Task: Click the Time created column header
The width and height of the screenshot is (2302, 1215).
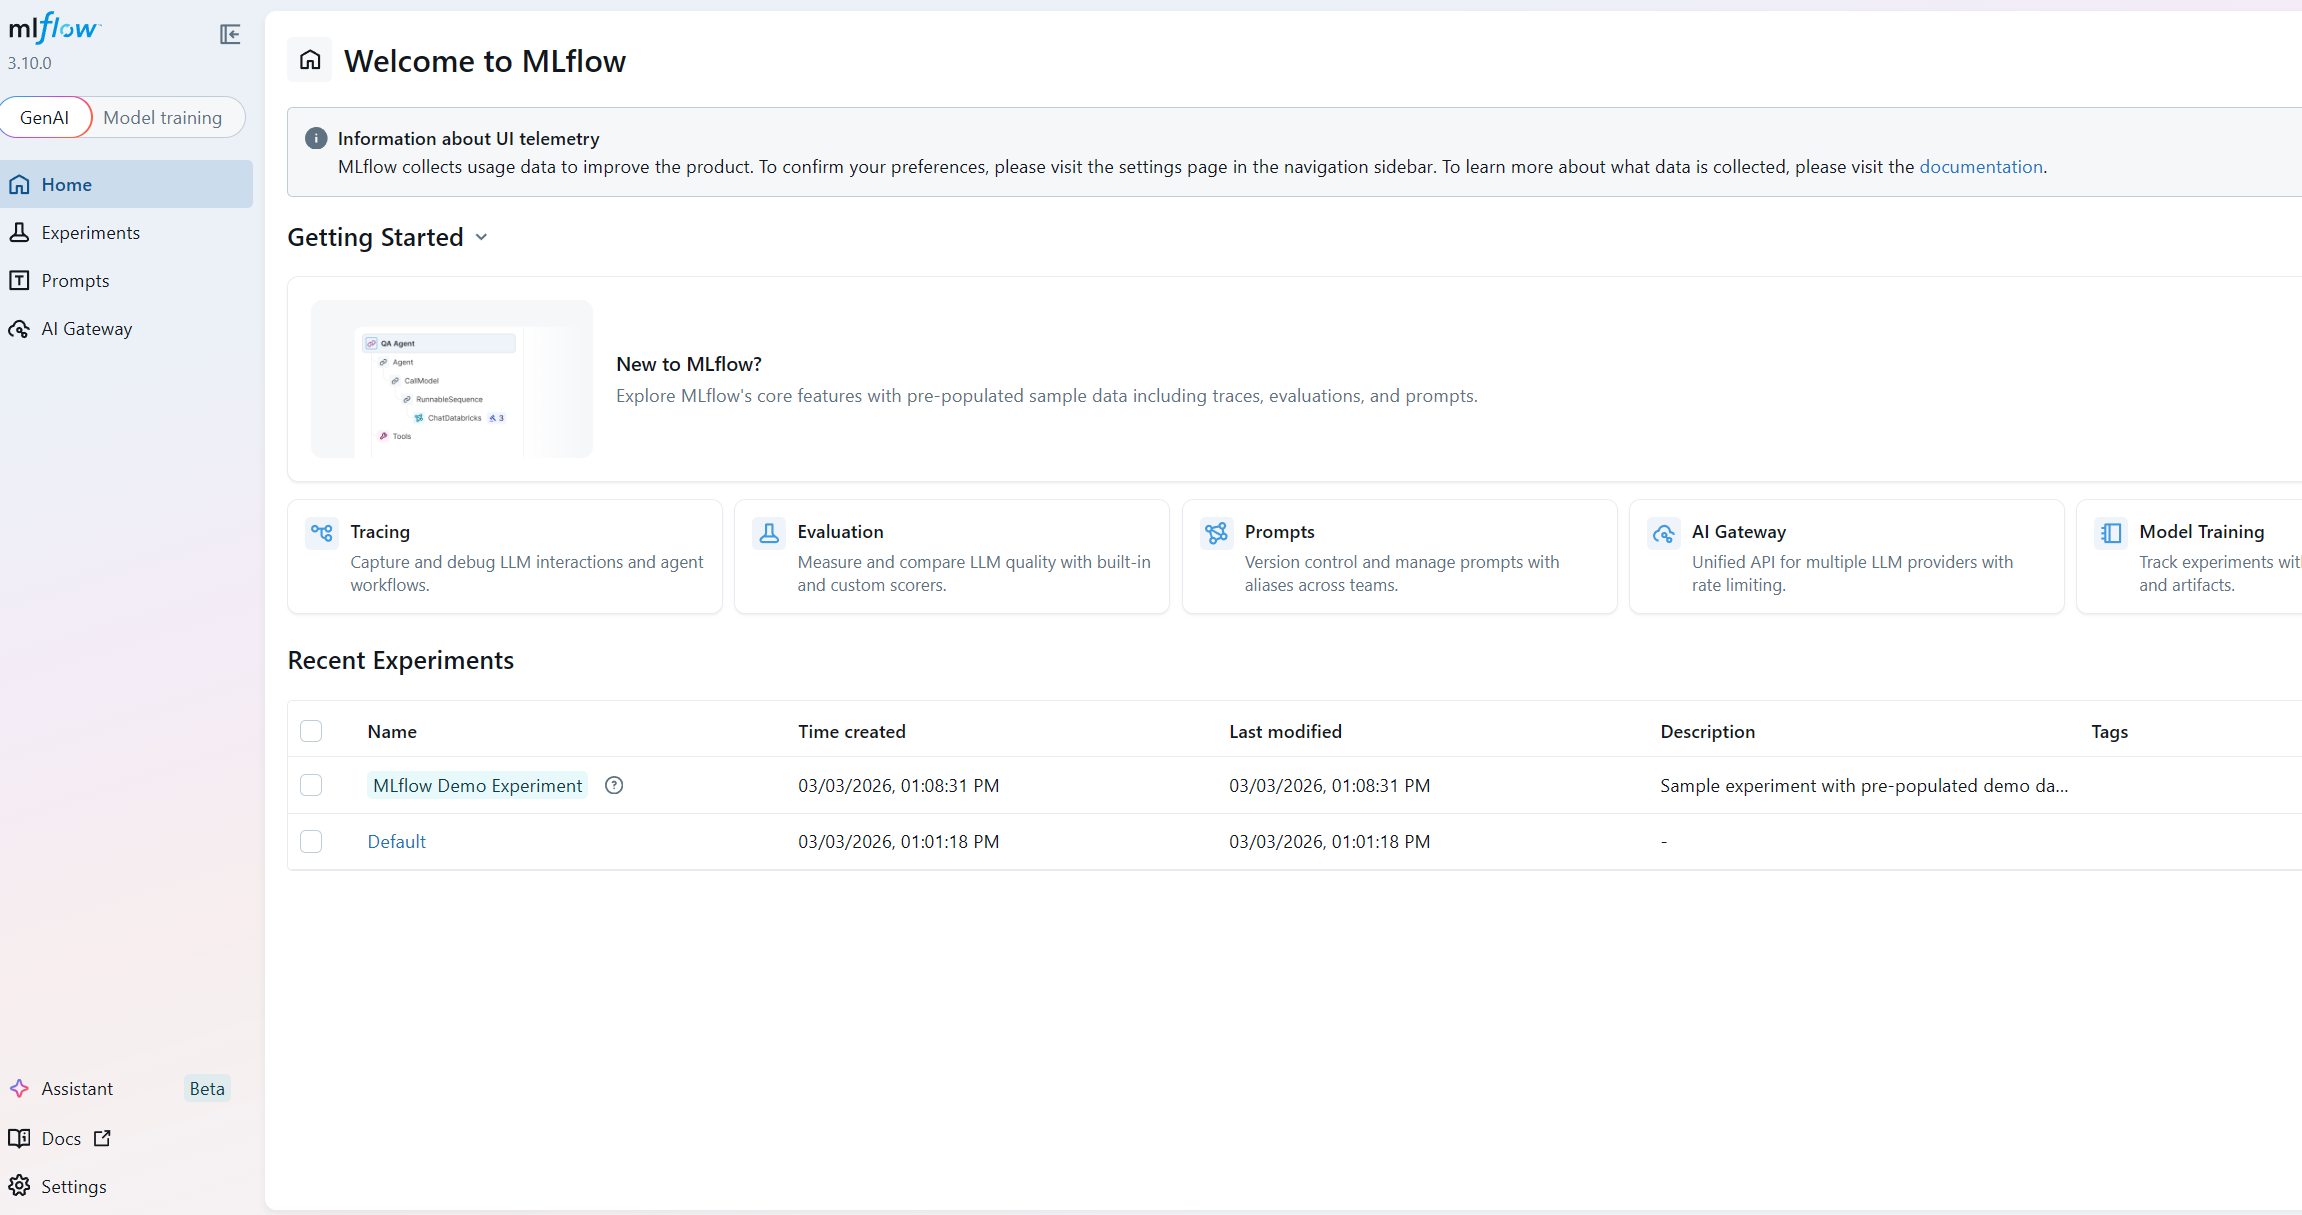Action: click(x=852, y=732)
